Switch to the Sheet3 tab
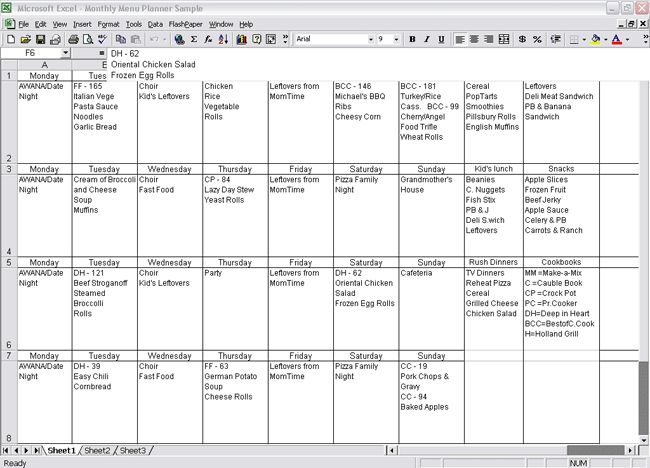This screenshot has width=650, height=468. 133,451
